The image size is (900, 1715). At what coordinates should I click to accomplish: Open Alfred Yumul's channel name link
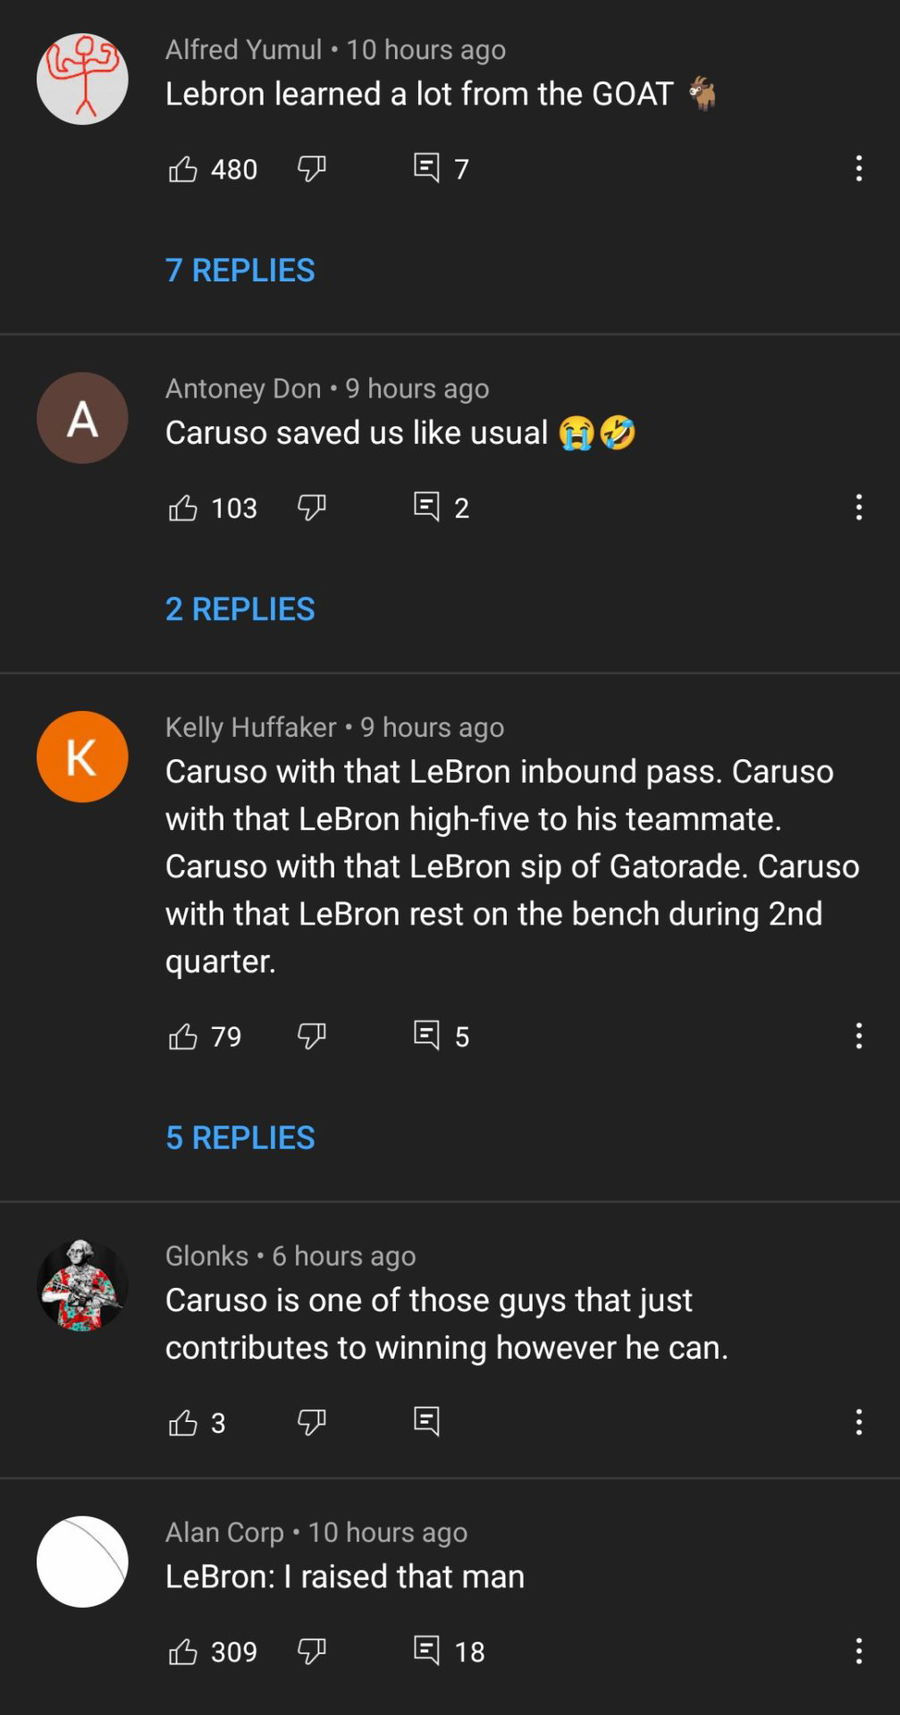(x=243, y=49)
